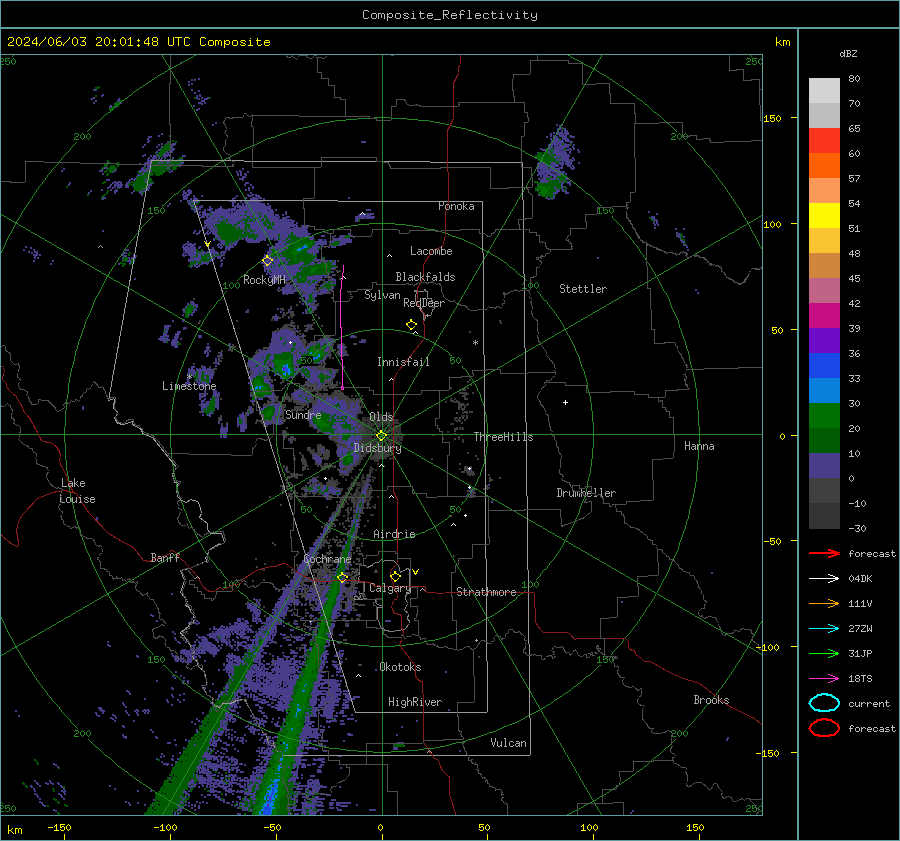Select the magenta swatch between 42 and 39
This screenshot has width=900, height=841.
pos(824,315)
